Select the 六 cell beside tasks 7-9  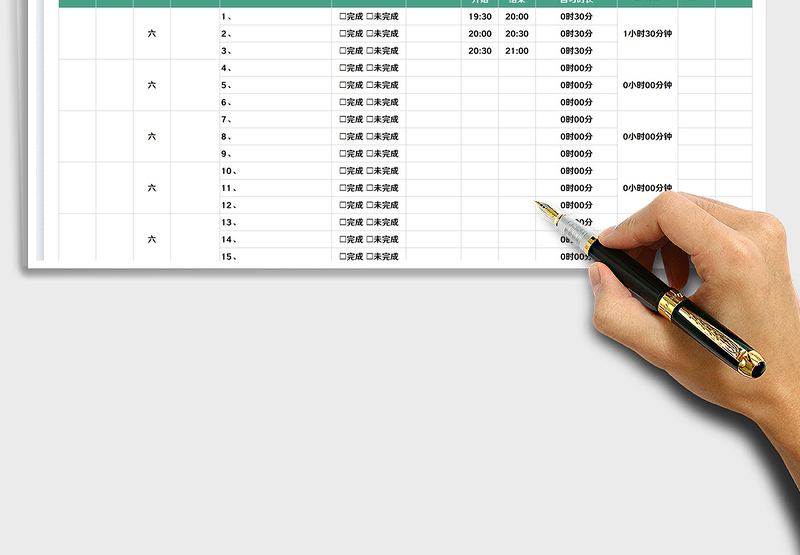pos(152,137)
